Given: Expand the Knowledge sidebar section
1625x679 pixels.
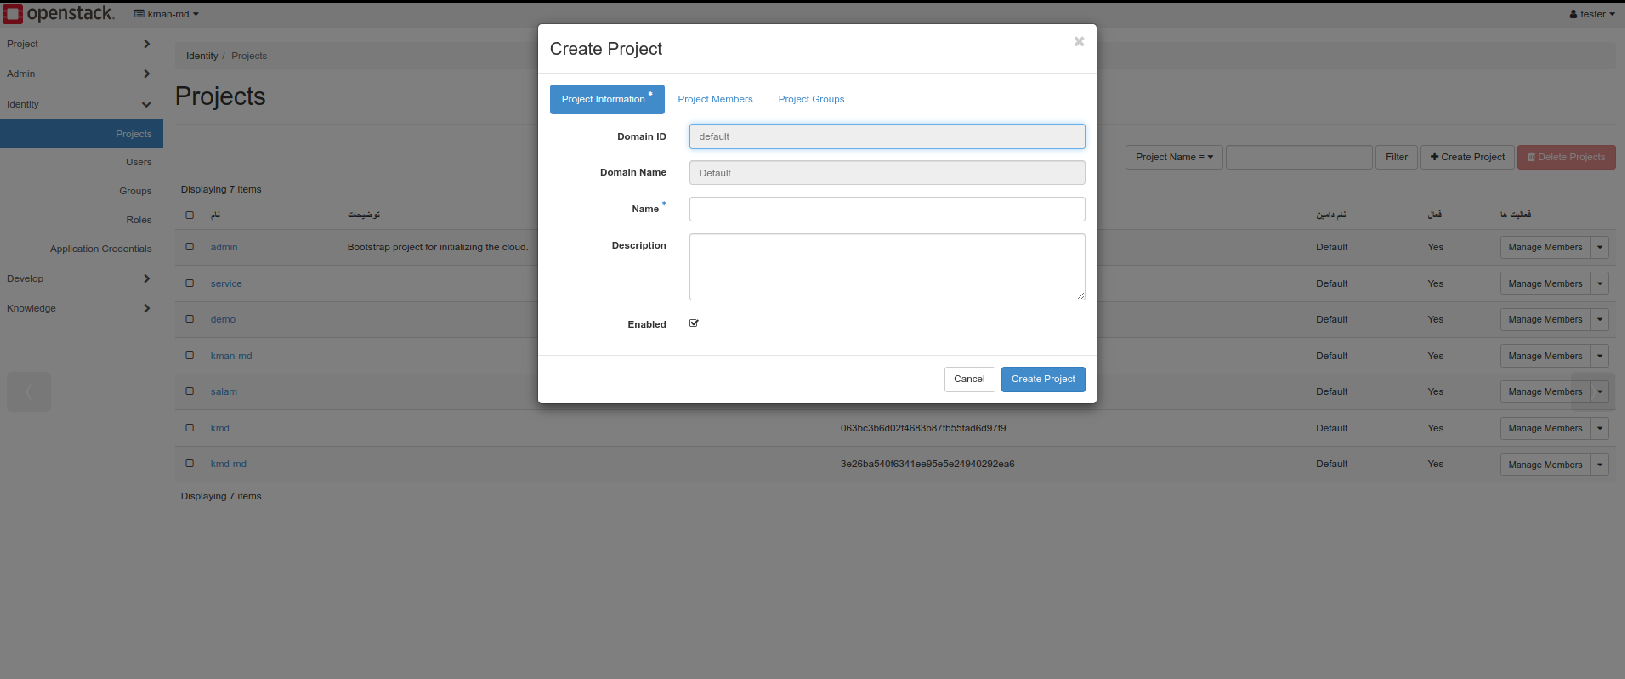Looking at the screenshot, I should click(x=81, y=309).
